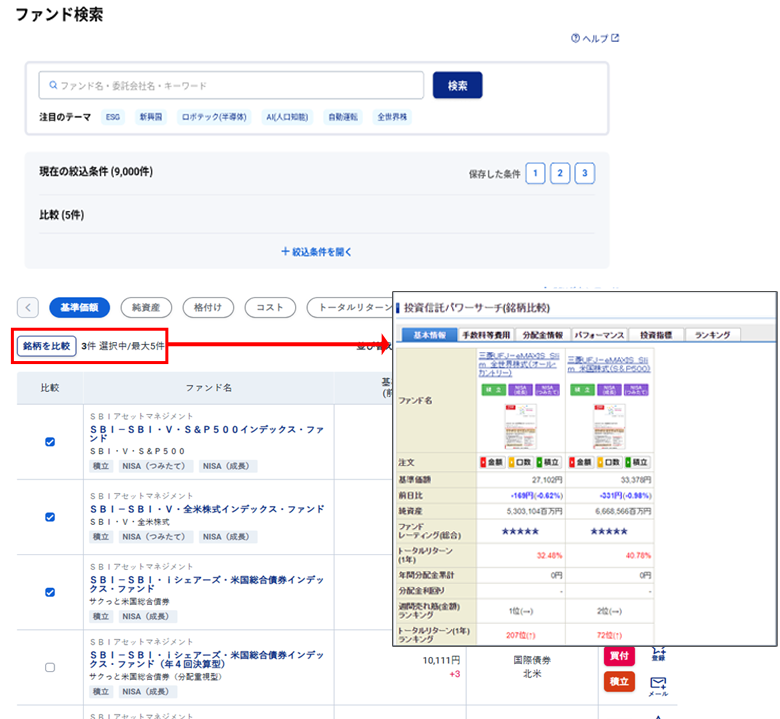
Task: Click the 10,111円 price cell
Action: (x=441, y=660)
